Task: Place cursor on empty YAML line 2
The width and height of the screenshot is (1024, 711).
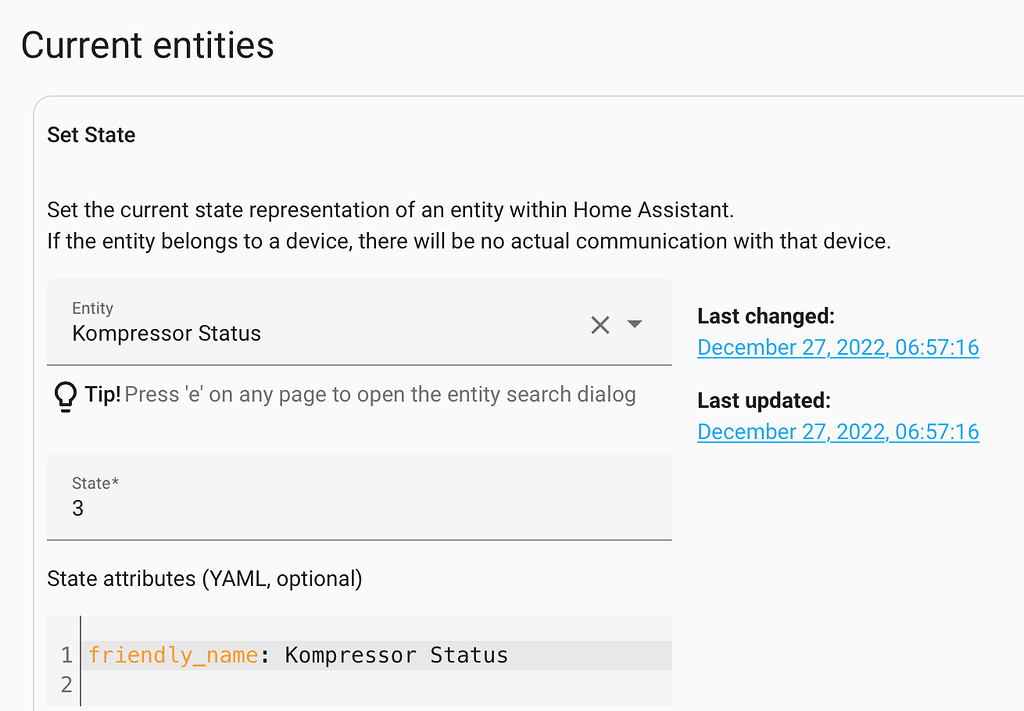Action: (x=300, y=685)
